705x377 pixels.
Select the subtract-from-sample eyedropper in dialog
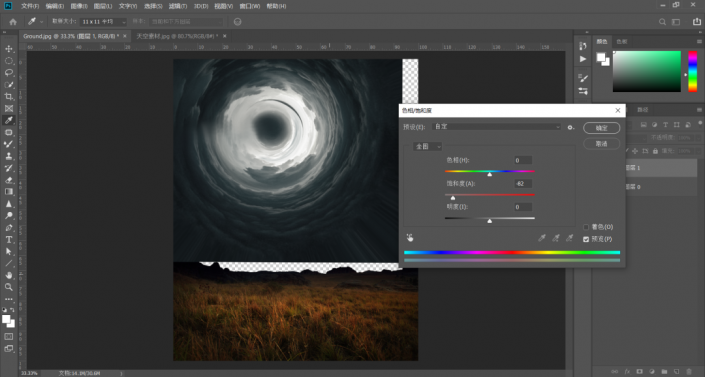569,238
